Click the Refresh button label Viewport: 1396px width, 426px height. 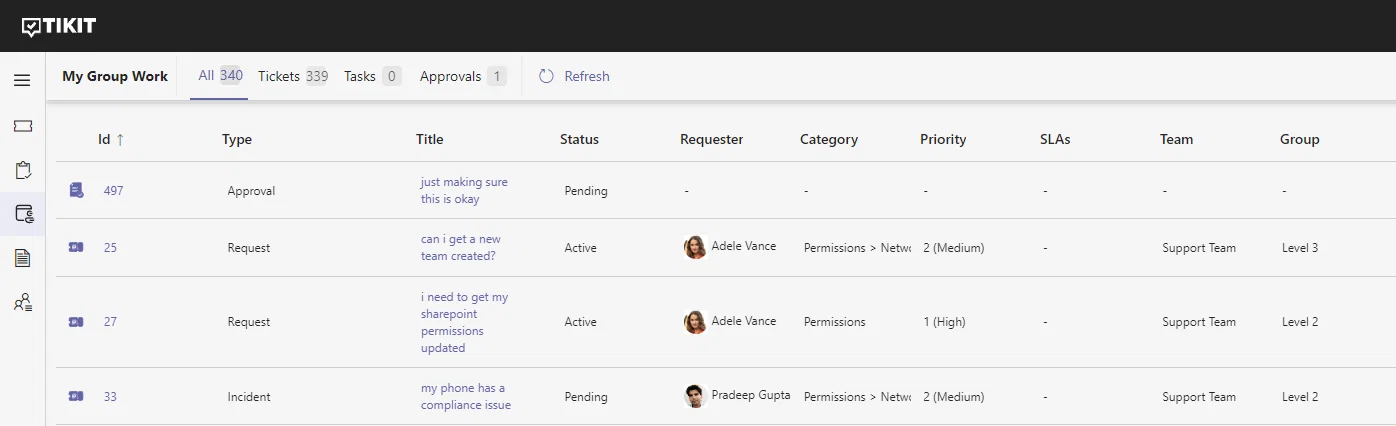587,76
